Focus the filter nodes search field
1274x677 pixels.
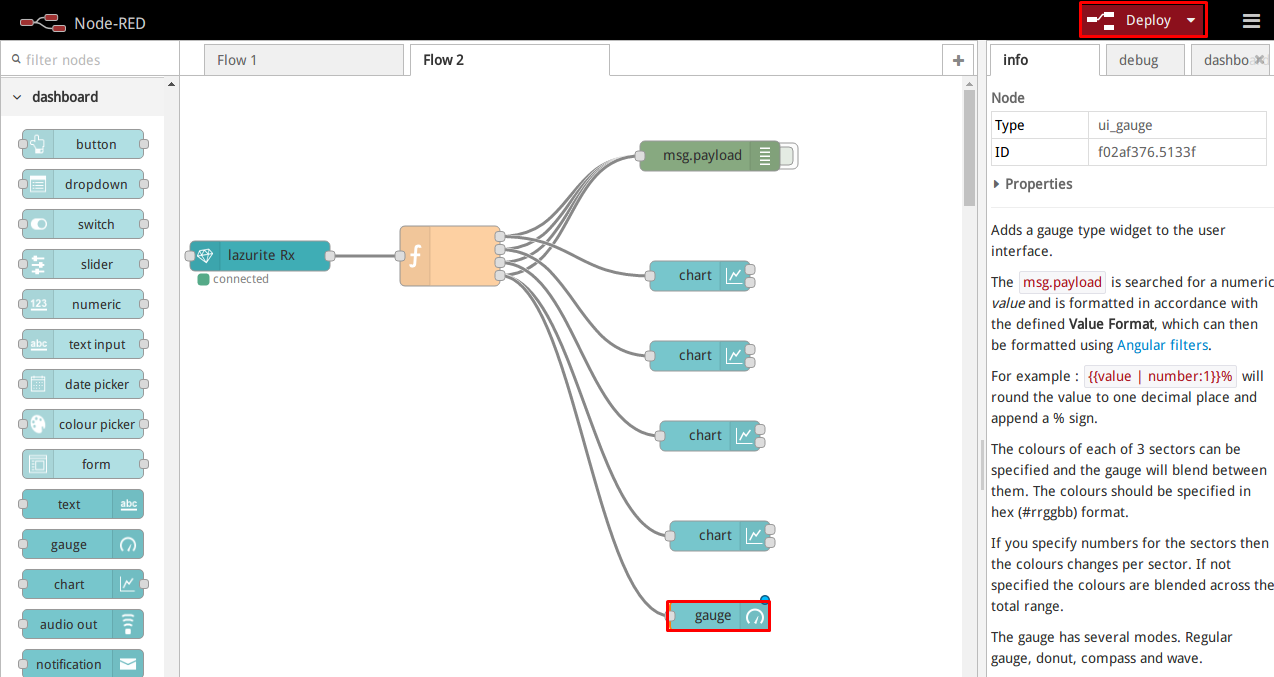click(90, 60)
